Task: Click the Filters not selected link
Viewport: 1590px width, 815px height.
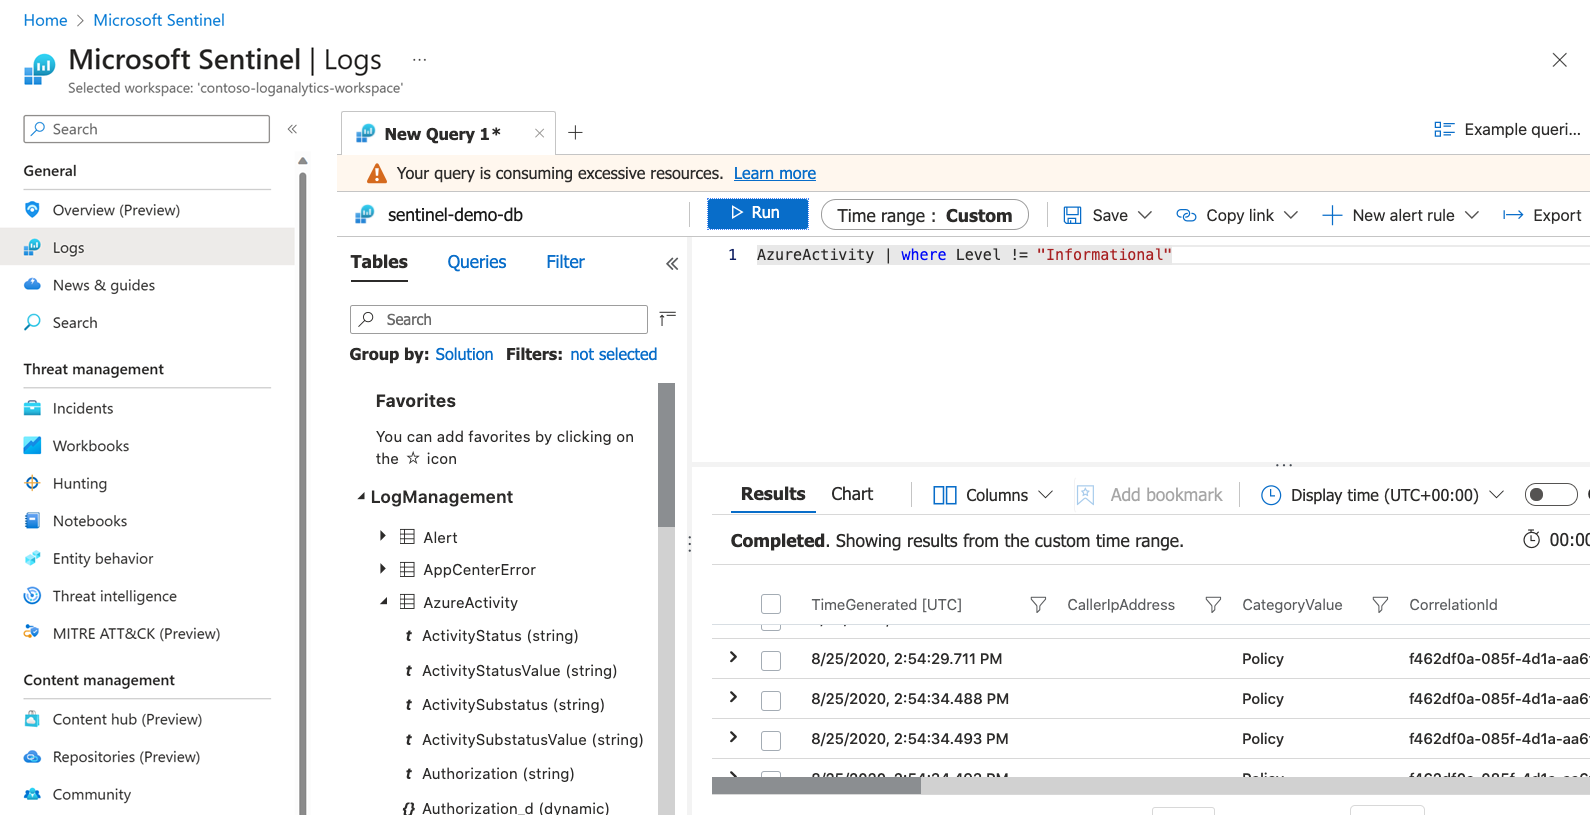Action: [614, 354]
